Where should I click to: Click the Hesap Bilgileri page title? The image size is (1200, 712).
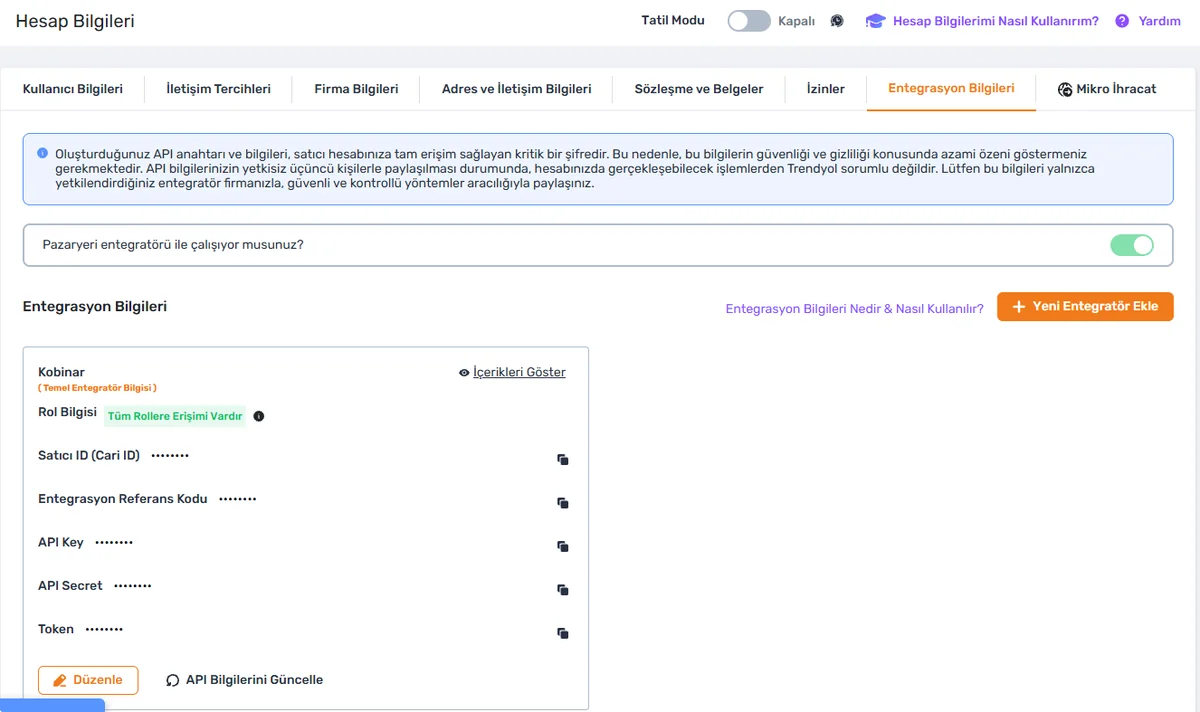(75, 21)
